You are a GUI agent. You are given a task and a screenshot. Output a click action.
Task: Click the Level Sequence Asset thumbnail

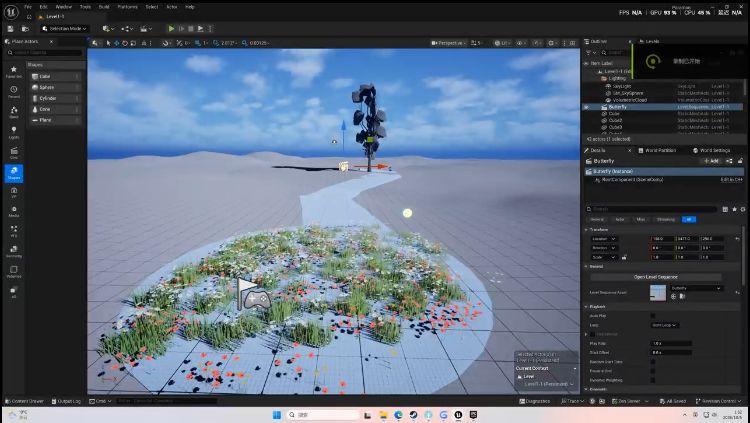tap(658, 293)
